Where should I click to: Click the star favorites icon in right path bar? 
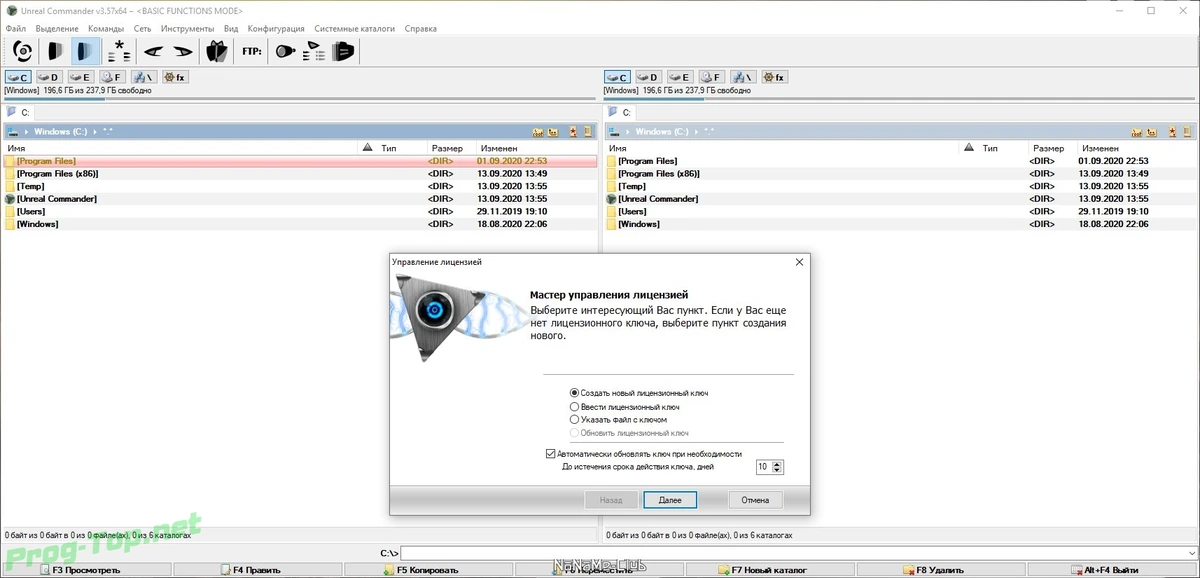point(1173,132)
